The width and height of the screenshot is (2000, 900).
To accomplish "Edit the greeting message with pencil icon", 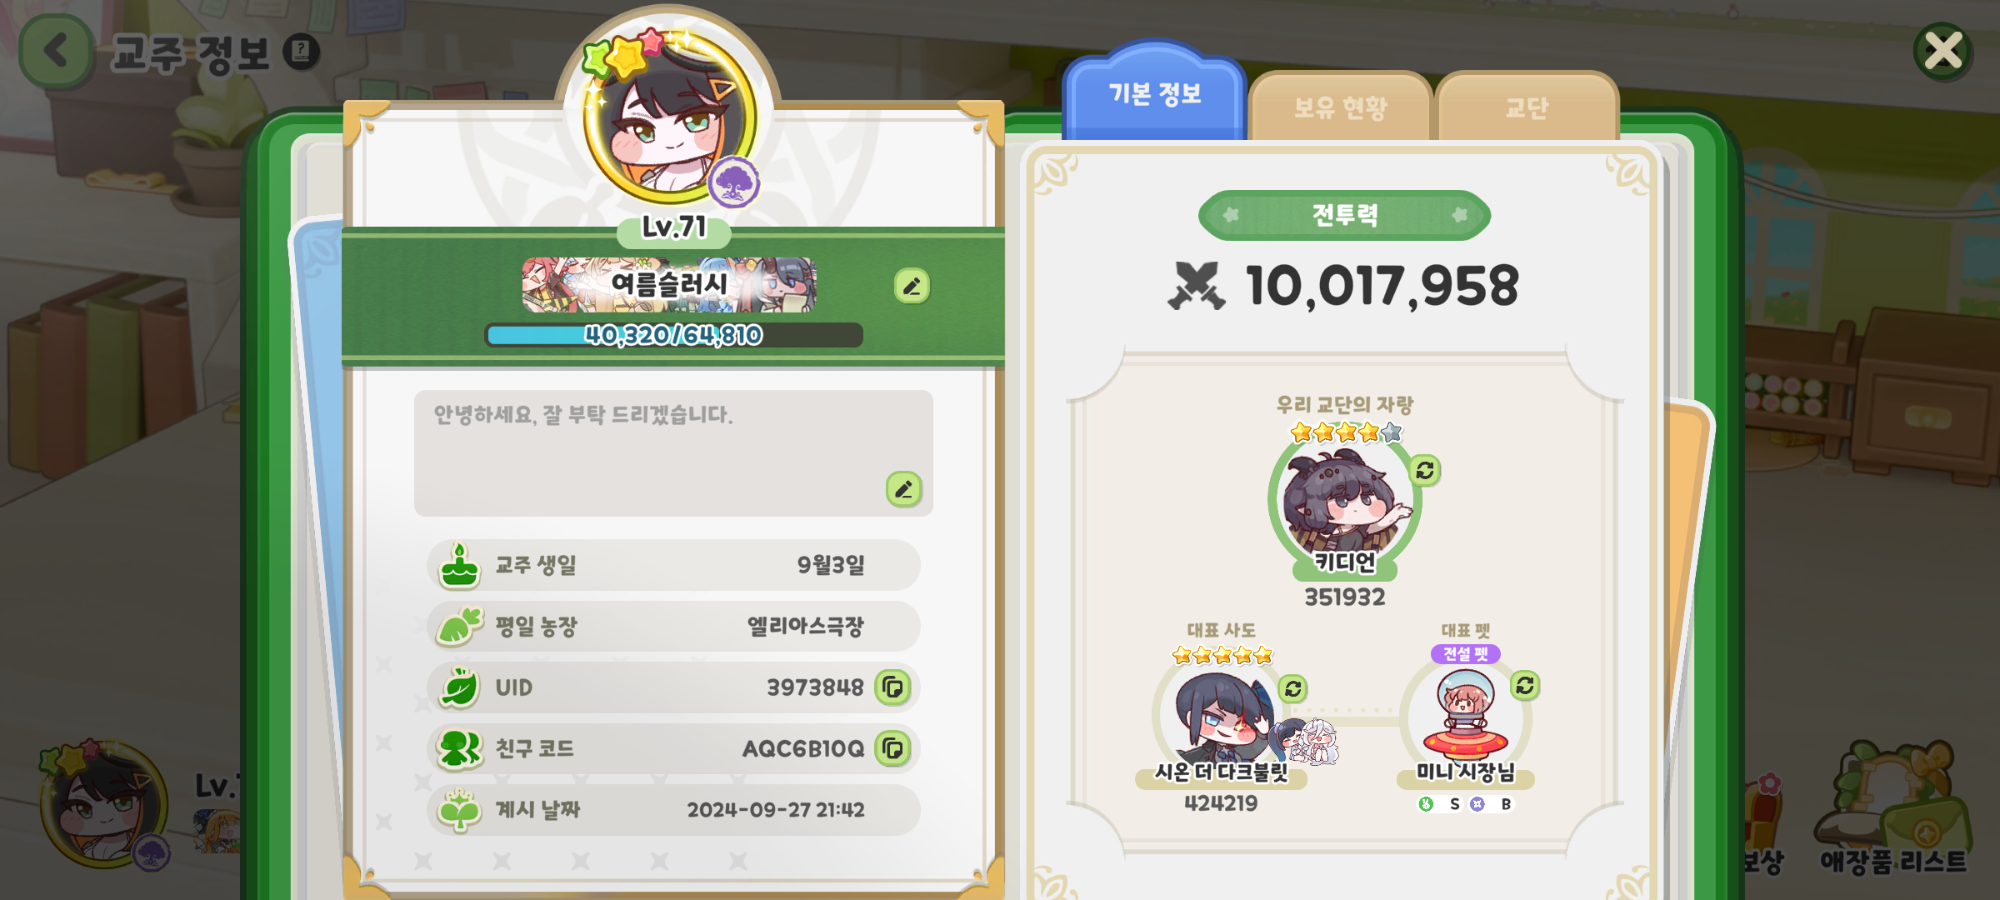I will click(x=903, y=489).
